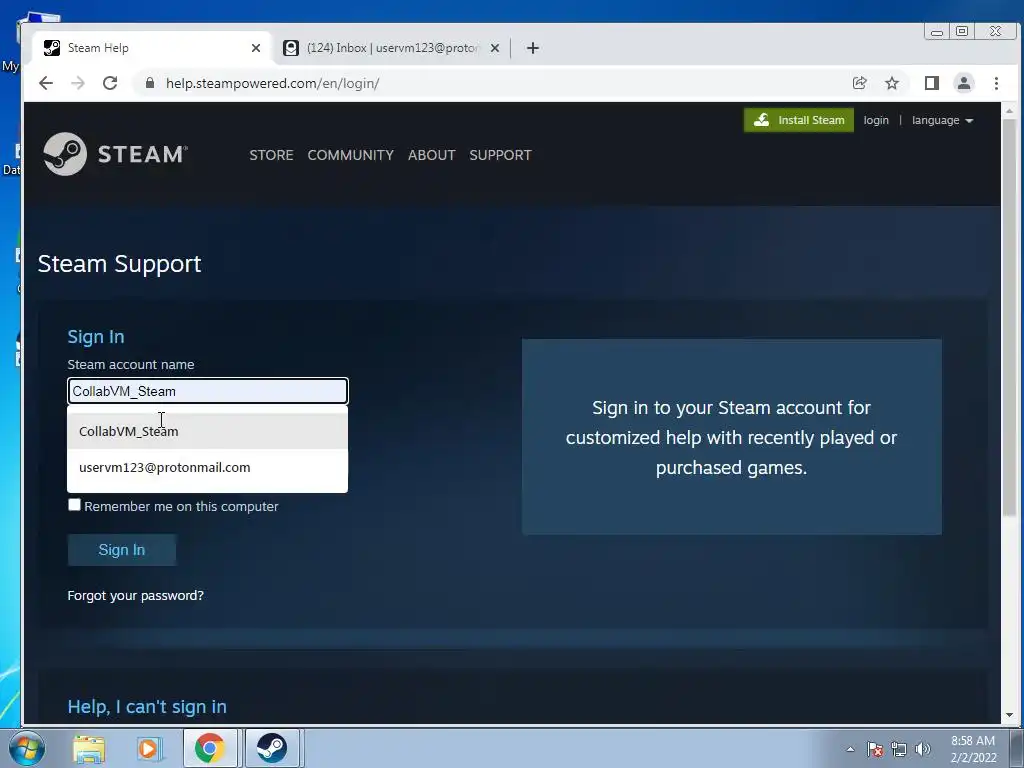Click the login link in header
This screenshot has width=1024, height=768.
click(876, 120)
